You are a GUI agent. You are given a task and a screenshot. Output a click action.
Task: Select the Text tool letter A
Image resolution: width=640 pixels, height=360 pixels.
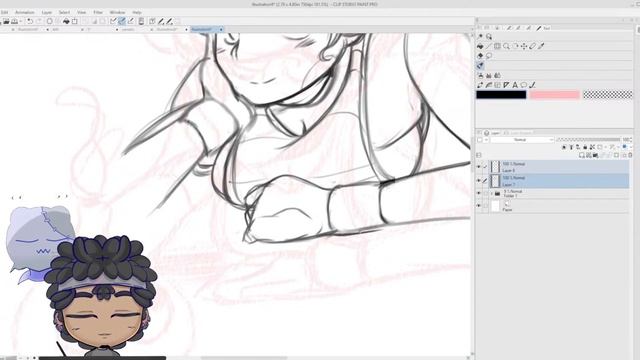point(515,85)
